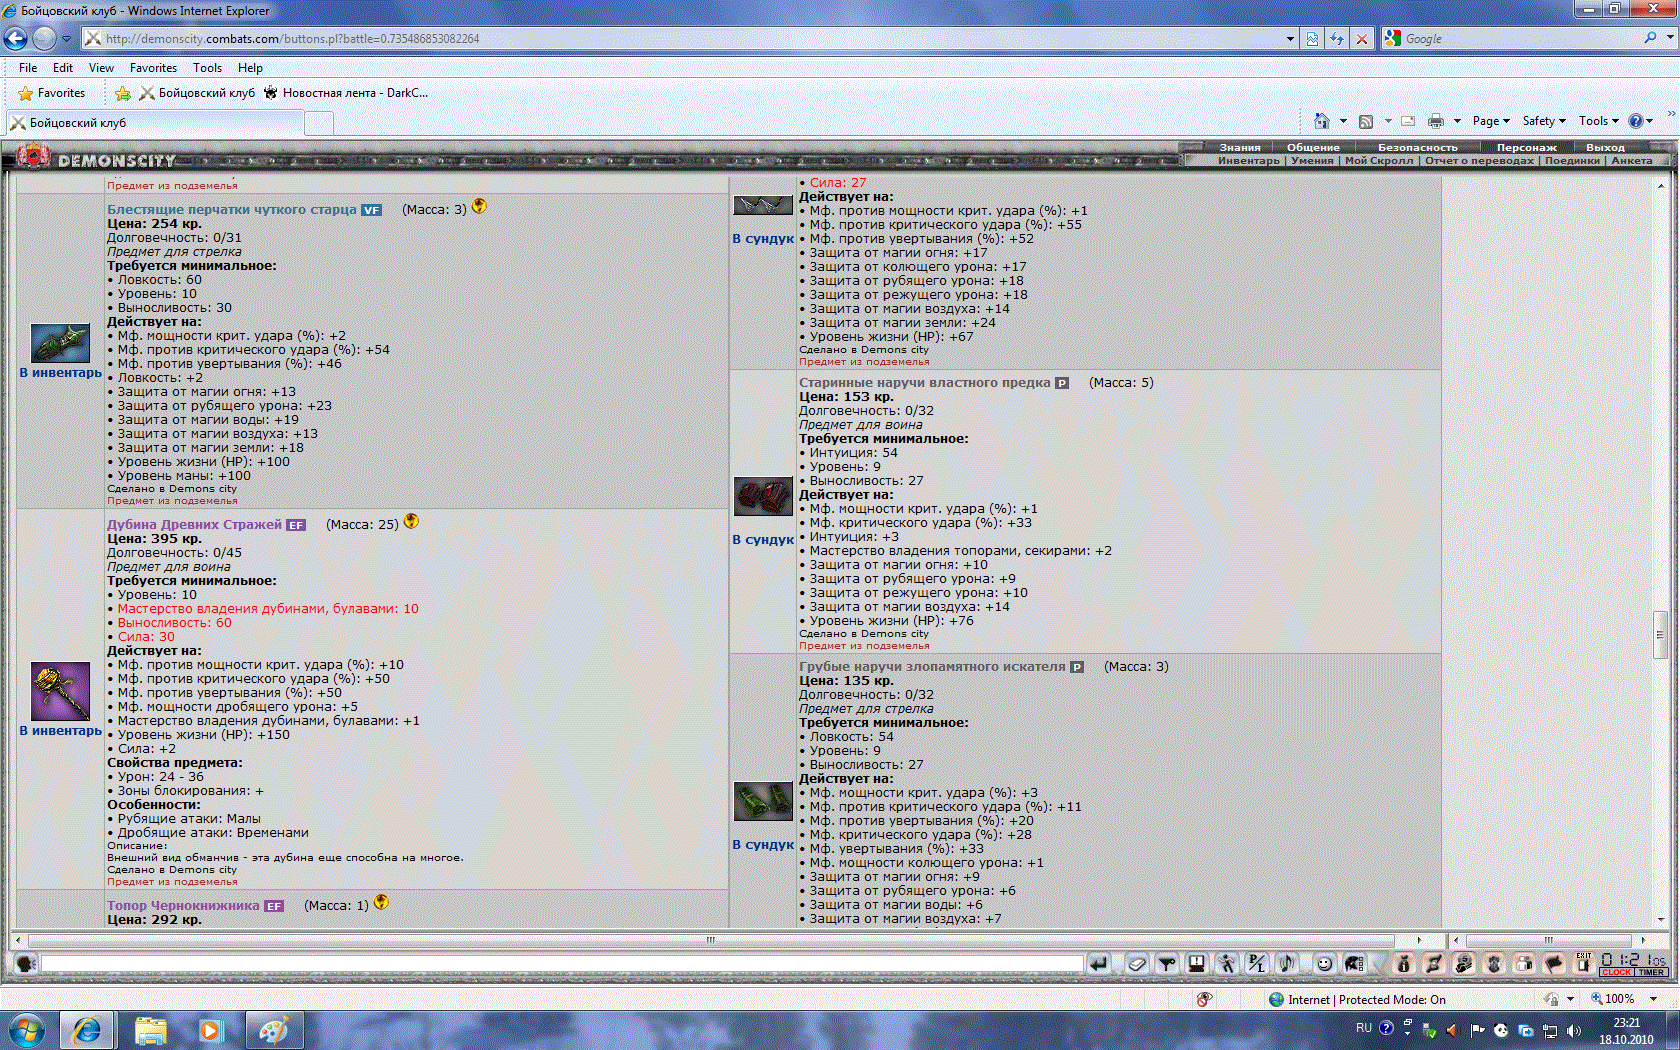This screenshot has height=1050, width=1680.
Task: Open address bar URL history dropdown
Action: [1290, 39]
